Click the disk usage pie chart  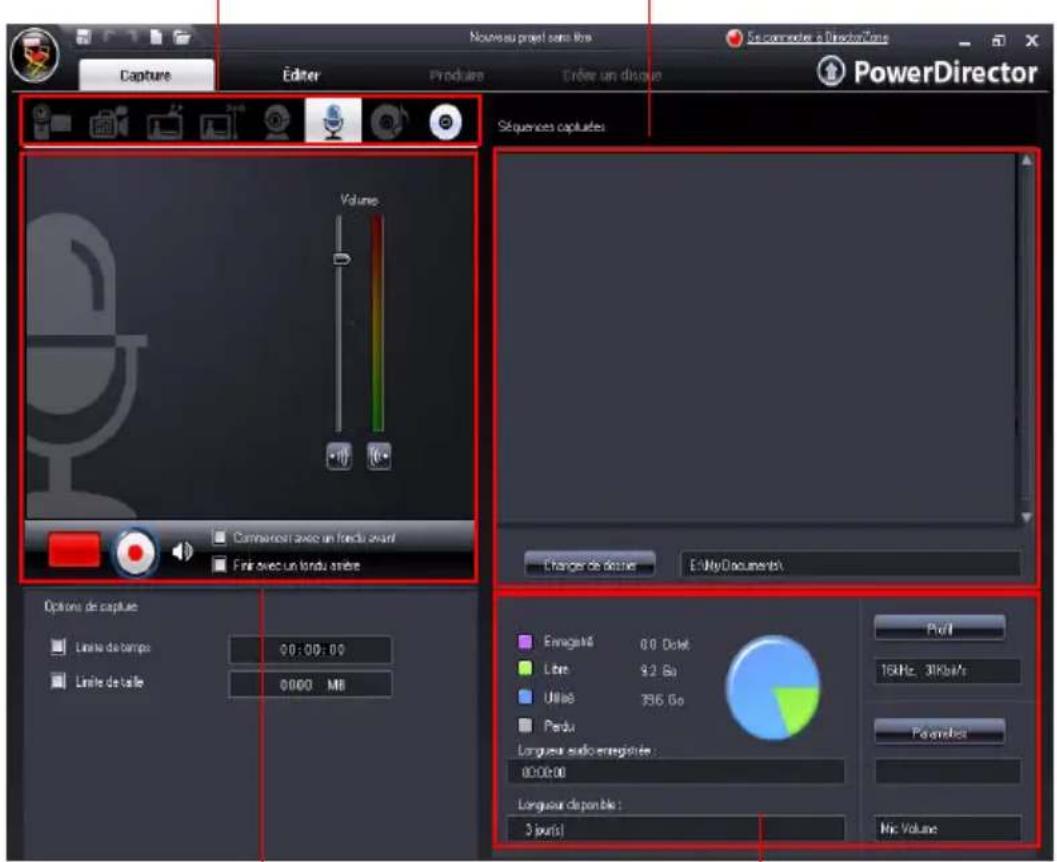[x=773, y=688]
